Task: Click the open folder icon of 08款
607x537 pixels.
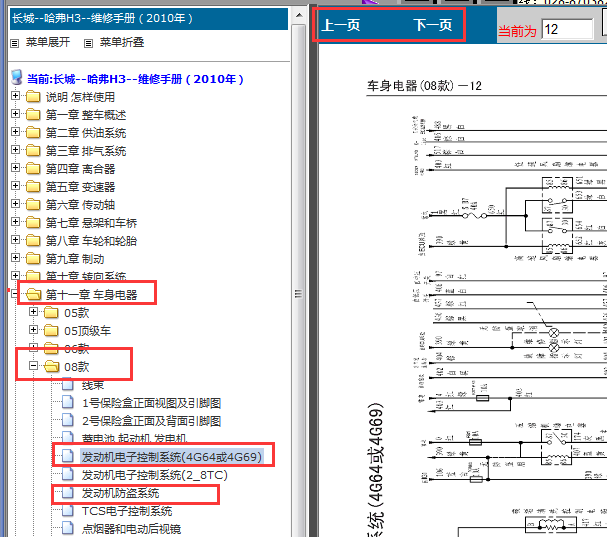Action: tap(52, 367)
